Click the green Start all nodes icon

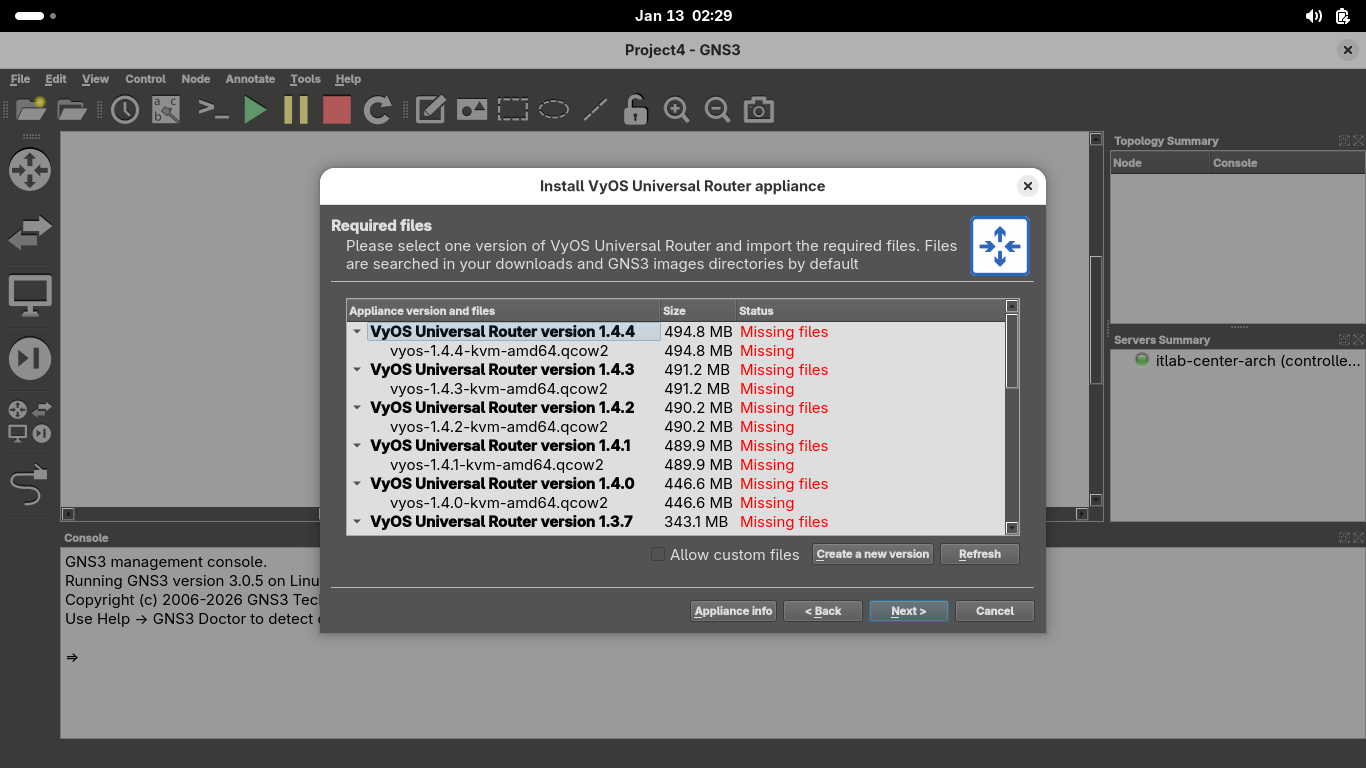(255, 110)
